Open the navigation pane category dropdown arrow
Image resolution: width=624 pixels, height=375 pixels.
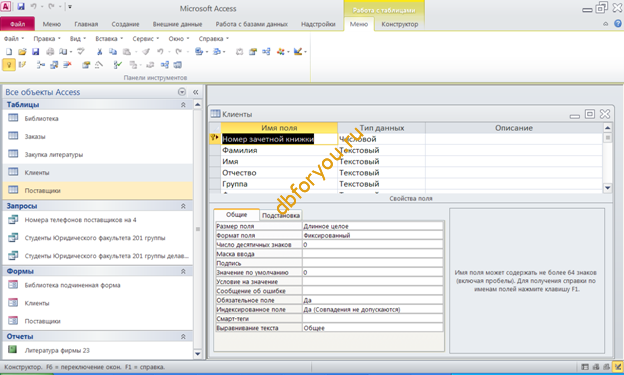click(182, 92)
